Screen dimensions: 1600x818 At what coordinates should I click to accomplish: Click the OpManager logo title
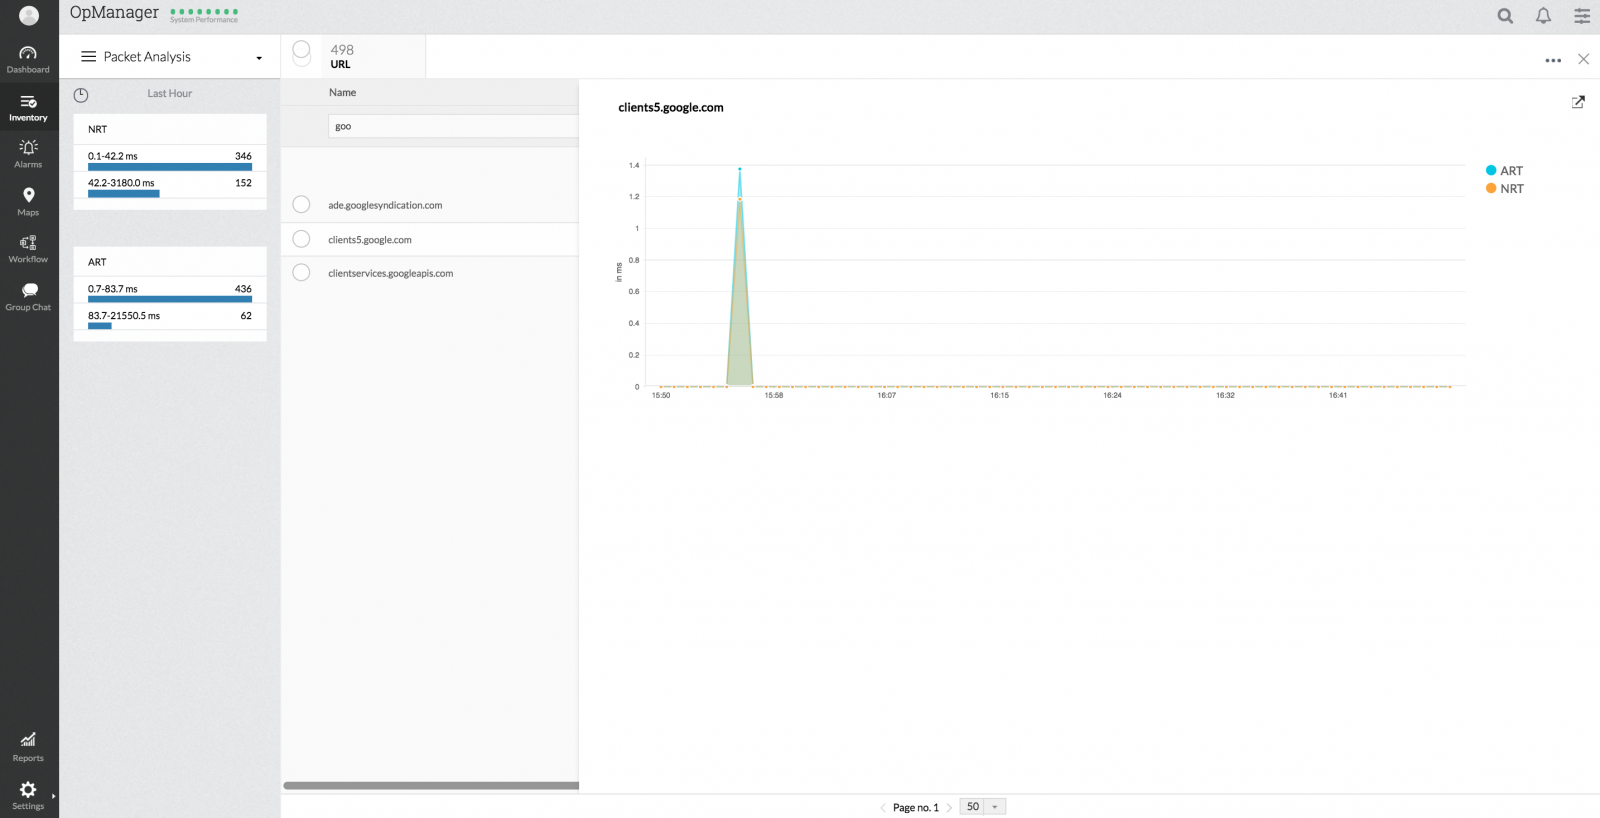tap(114, 13)
